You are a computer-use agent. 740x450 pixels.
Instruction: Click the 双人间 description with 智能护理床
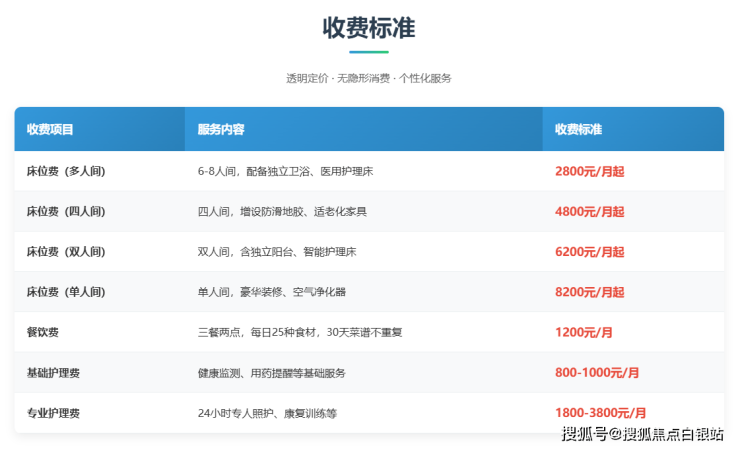pyautogui.click(x=277, y=252)
